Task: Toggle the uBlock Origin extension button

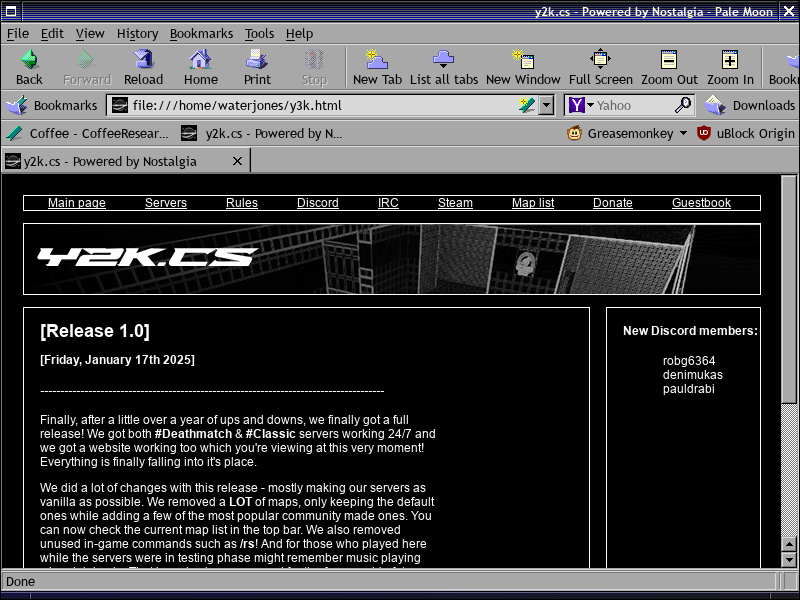Action: (745, 133)
